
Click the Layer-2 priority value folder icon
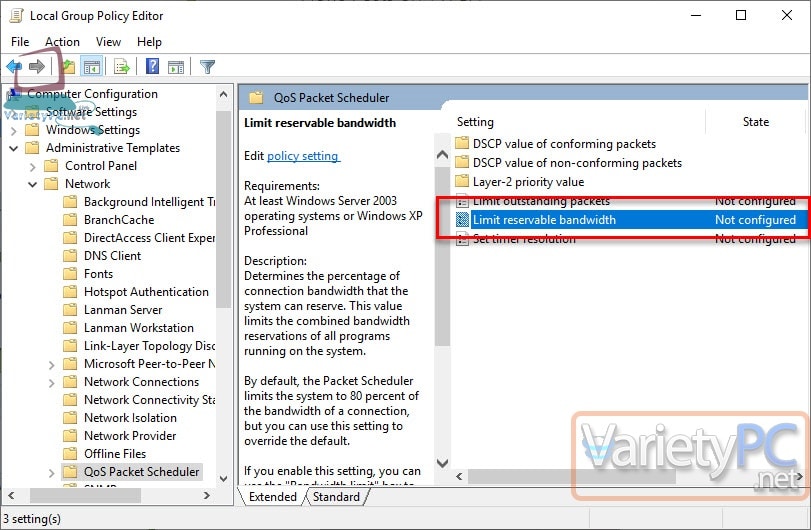pyautogui.click(x=462, y=181)
